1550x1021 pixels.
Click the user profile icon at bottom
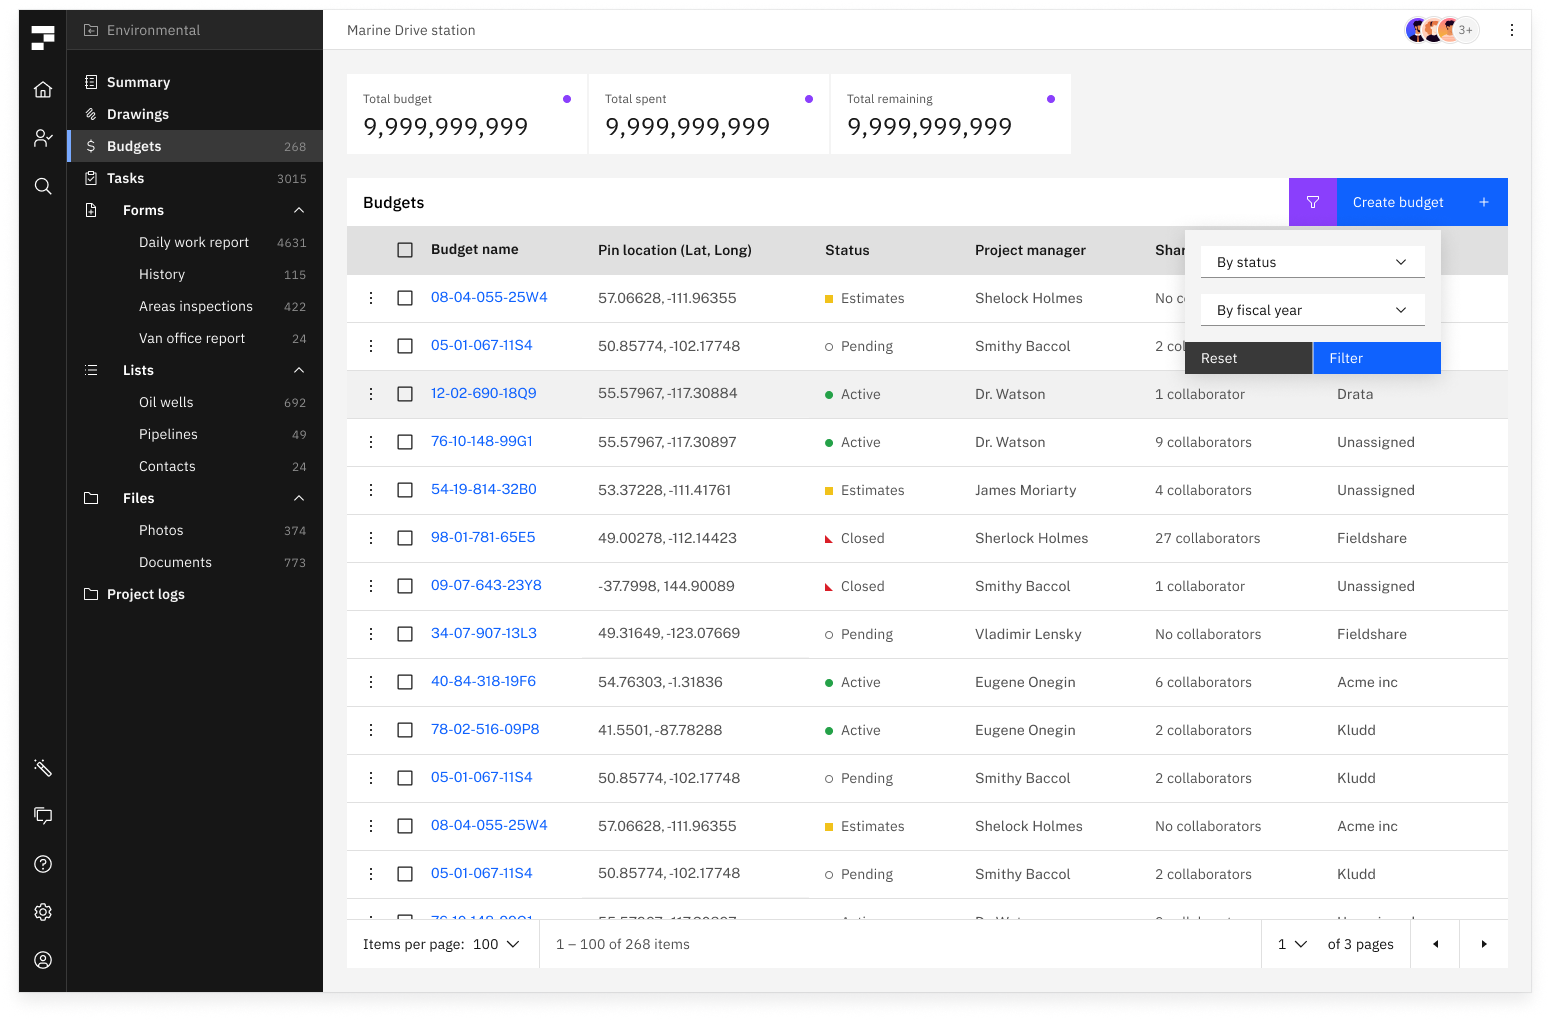[x=43, y=960]
